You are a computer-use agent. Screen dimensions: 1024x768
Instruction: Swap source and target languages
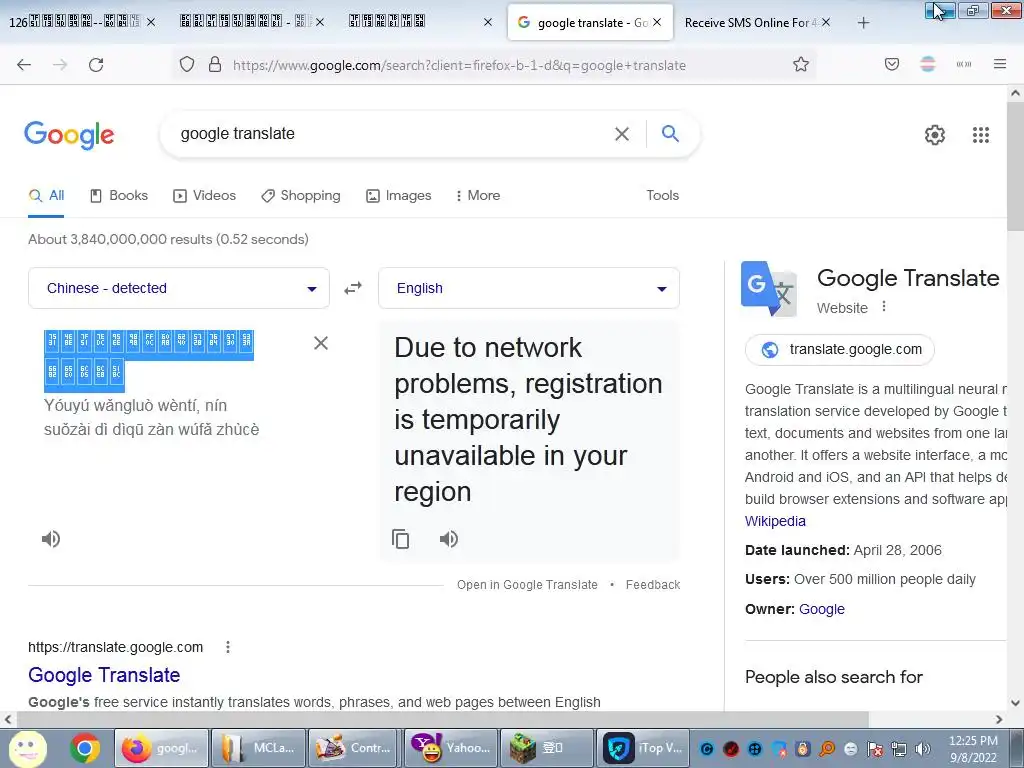[x=353, y=288]
